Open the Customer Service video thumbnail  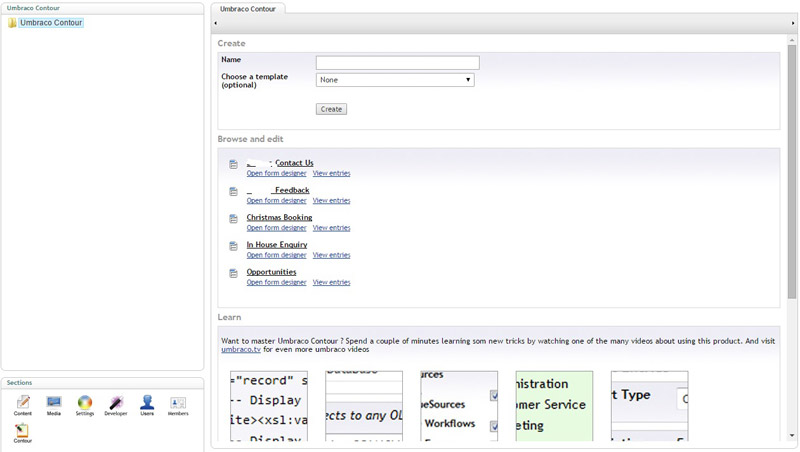[x=554, y=406]
